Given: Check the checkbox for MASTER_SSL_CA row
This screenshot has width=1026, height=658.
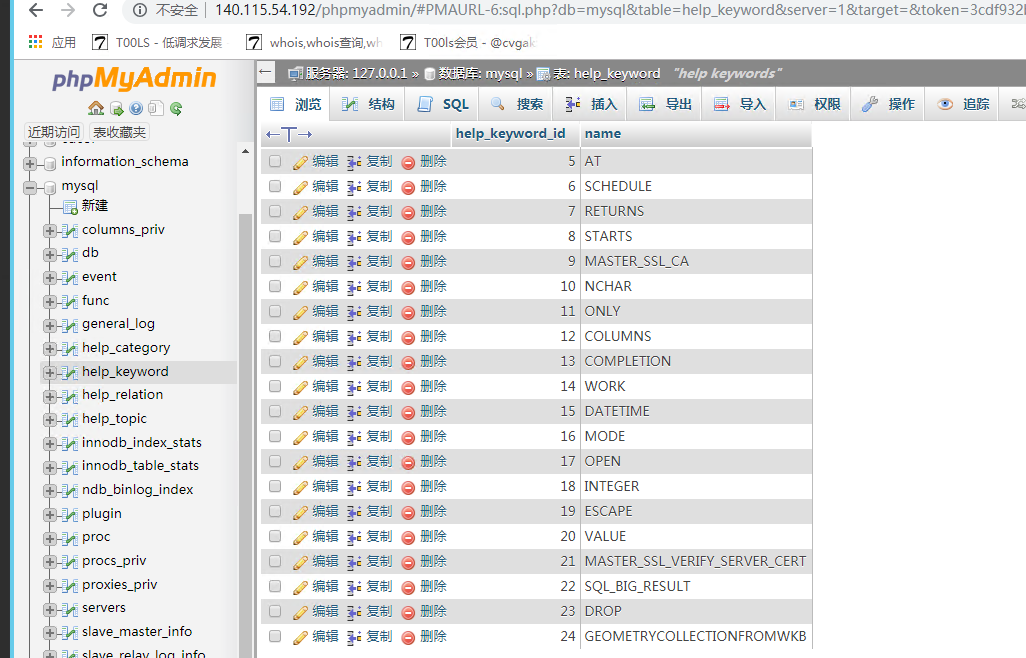Looking at the screenshot, I should (x=275, y=261).
